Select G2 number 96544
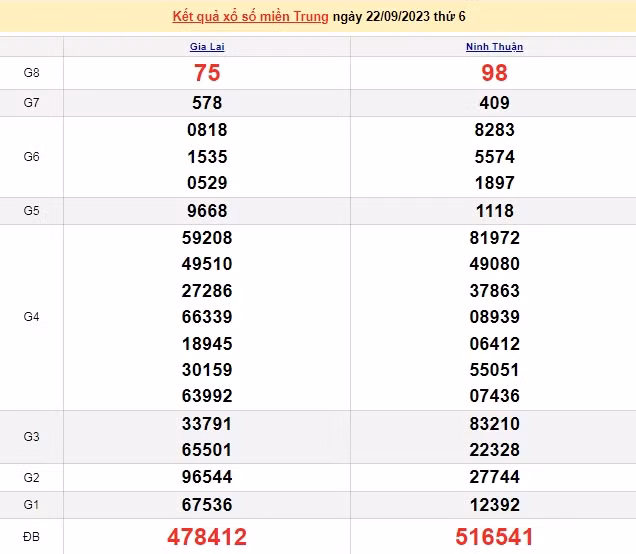 point(207,479)
